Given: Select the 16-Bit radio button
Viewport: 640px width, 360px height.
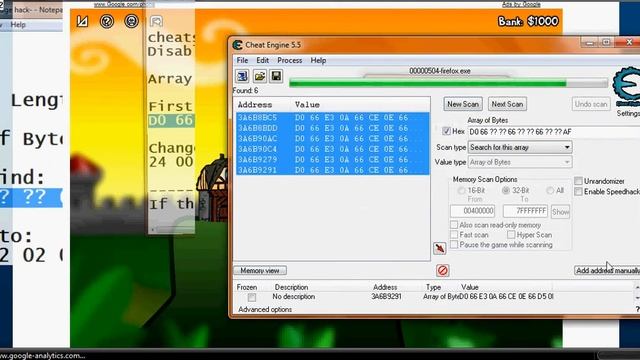Looking at the screenshot, I should point(462,191).
